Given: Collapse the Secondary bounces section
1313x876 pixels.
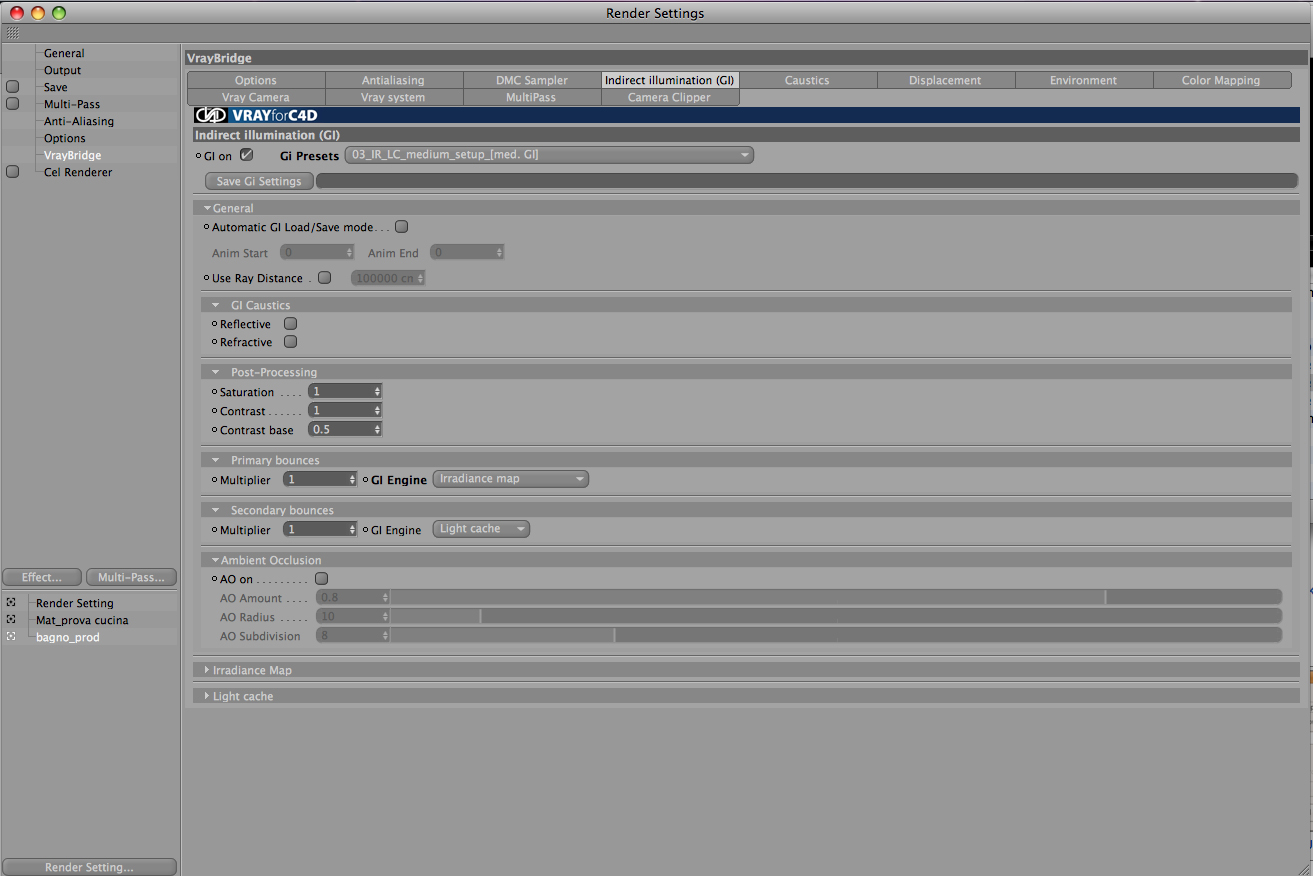Looking at the screenshot, I should 215,510.
